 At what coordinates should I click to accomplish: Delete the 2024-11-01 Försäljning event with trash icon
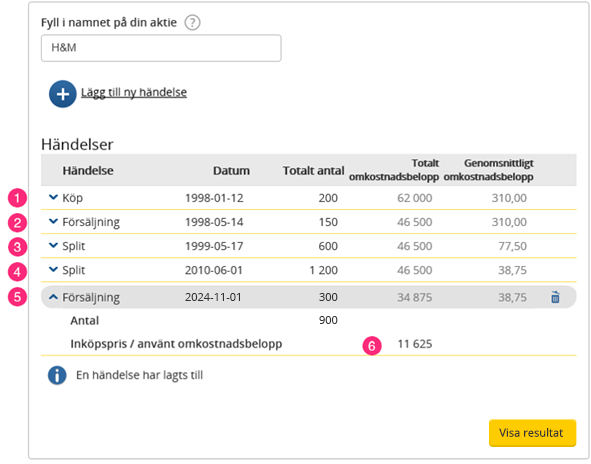pyautogui.click(x=555, y=297)
